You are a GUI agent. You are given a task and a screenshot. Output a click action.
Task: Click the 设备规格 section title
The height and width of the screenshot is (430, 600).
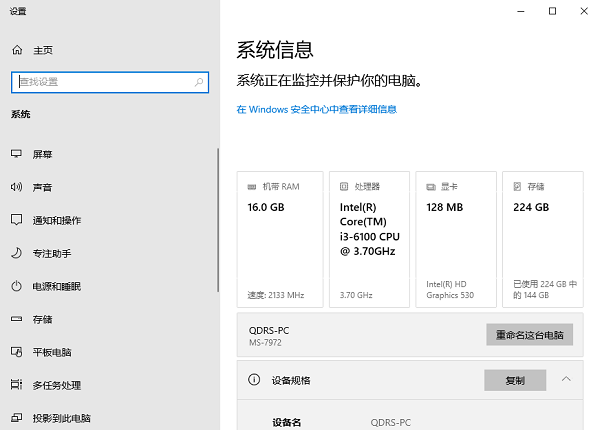[291, 381]
